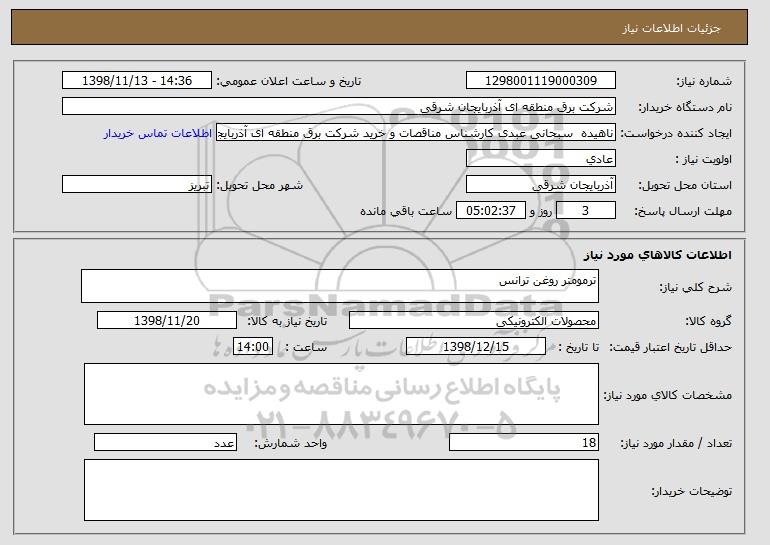
Task: Click the شماره نیاز field 1298001119000309
Action: click(x=541, y=81)
